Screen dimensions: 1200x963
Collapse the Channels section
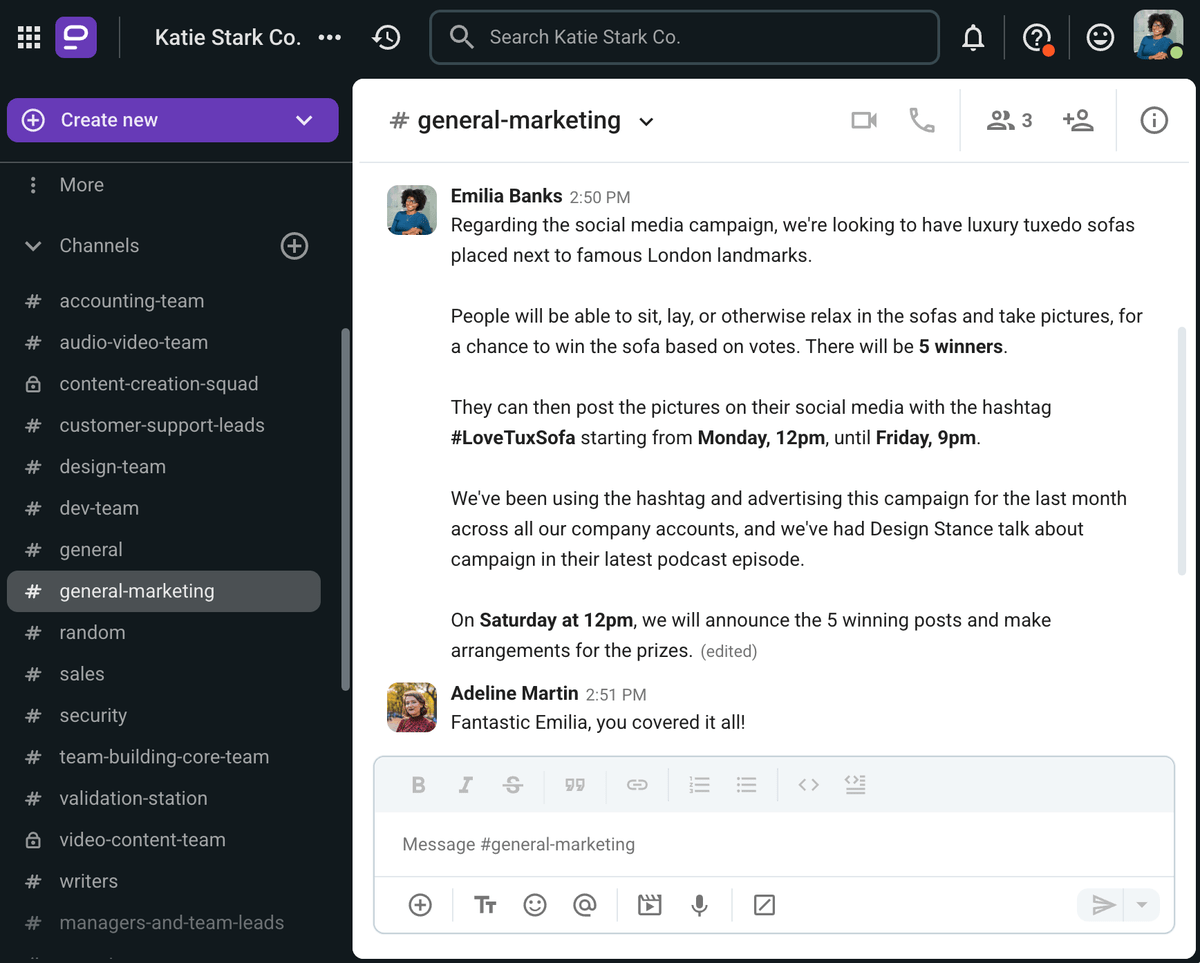(33, 246)
